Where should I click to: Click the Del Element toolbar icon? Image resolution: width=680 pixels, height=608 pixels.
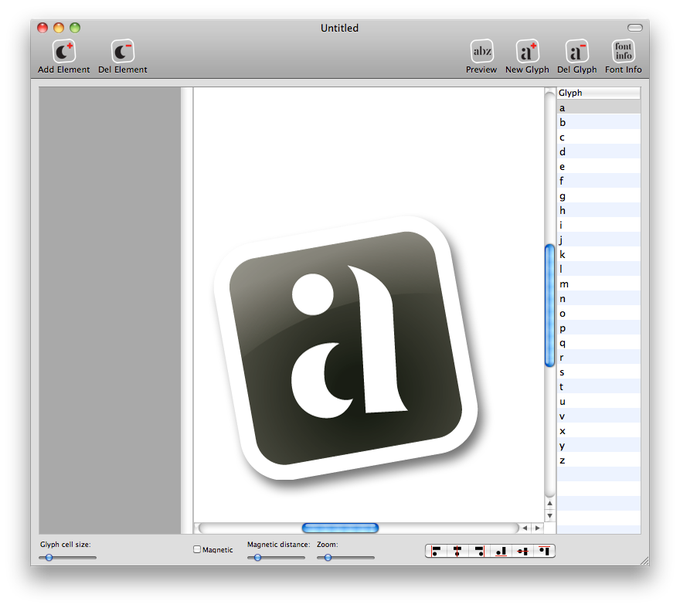(x=123, y=52)
